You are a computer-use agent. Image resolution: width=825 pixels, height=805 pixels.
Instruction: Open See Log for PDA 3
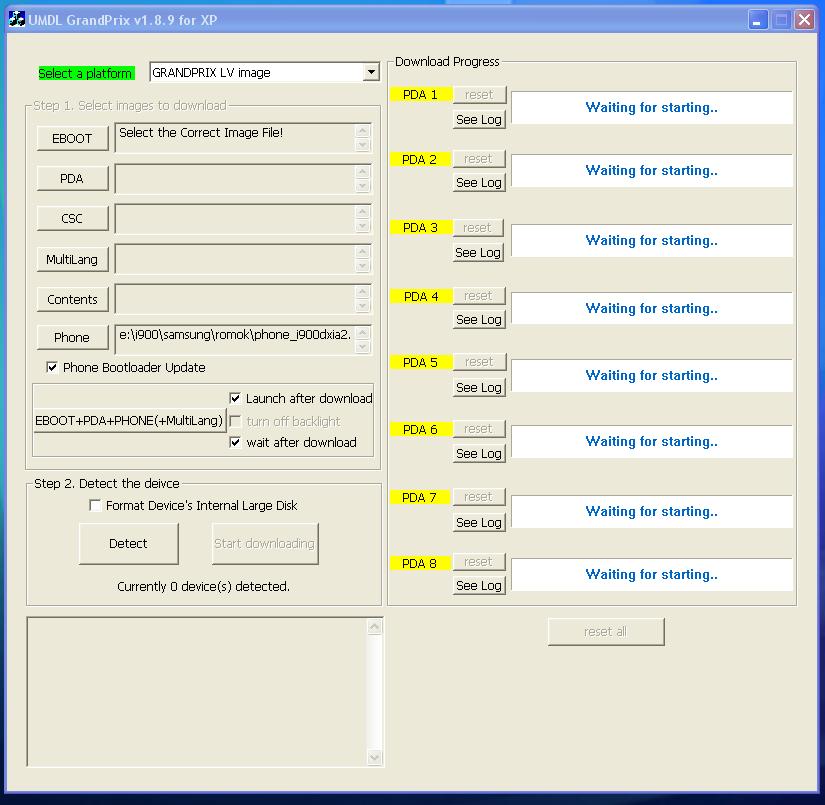(478, 253)
